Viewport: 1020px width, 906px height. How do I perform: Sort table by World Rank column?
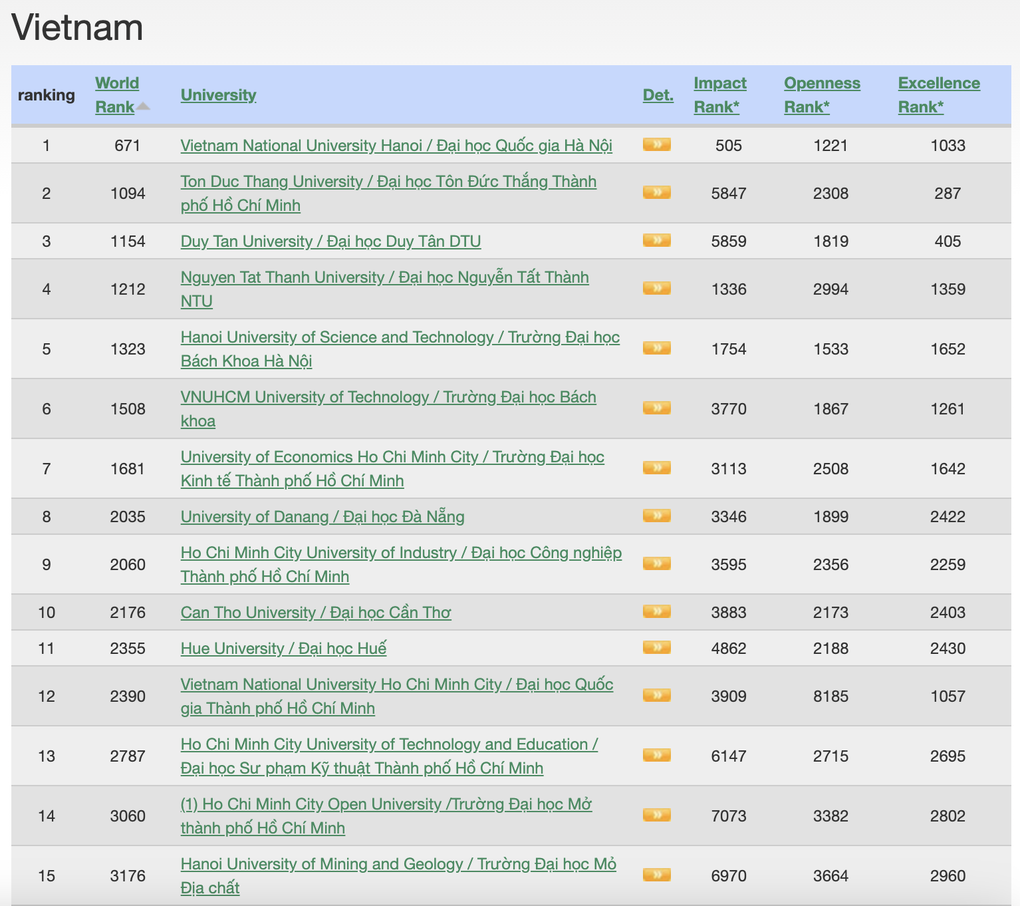[117, 95]
